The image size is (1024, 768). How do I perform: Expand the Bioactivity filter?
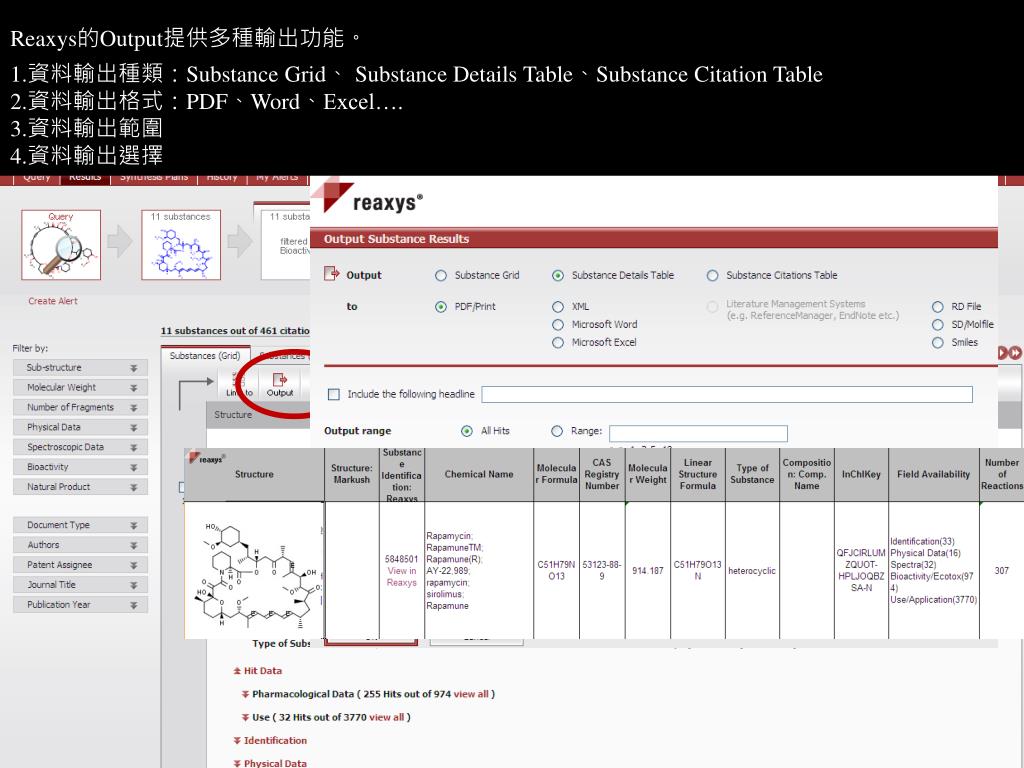80,467
